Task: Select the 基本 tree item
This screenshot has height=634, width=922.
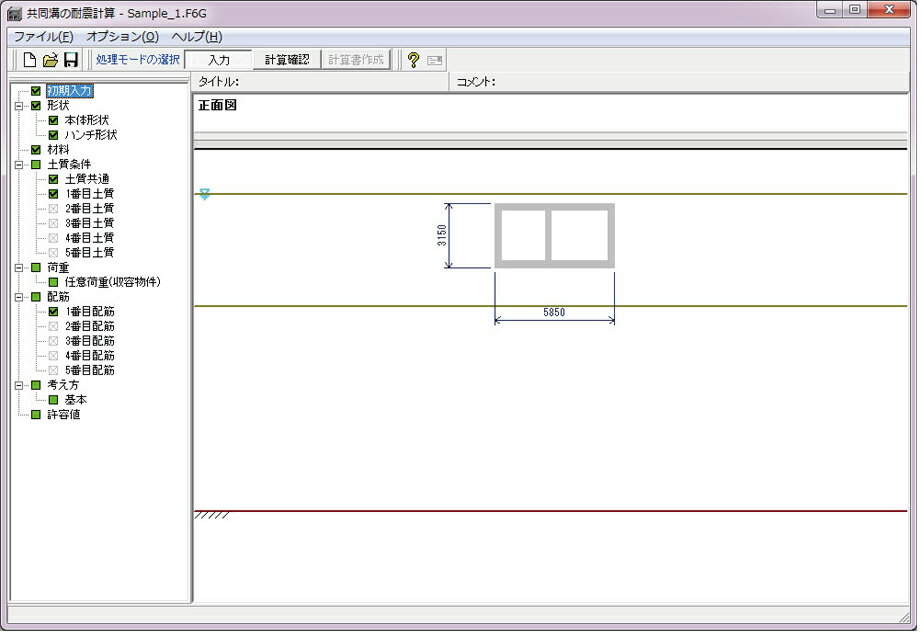Action: tap(76, 400)
